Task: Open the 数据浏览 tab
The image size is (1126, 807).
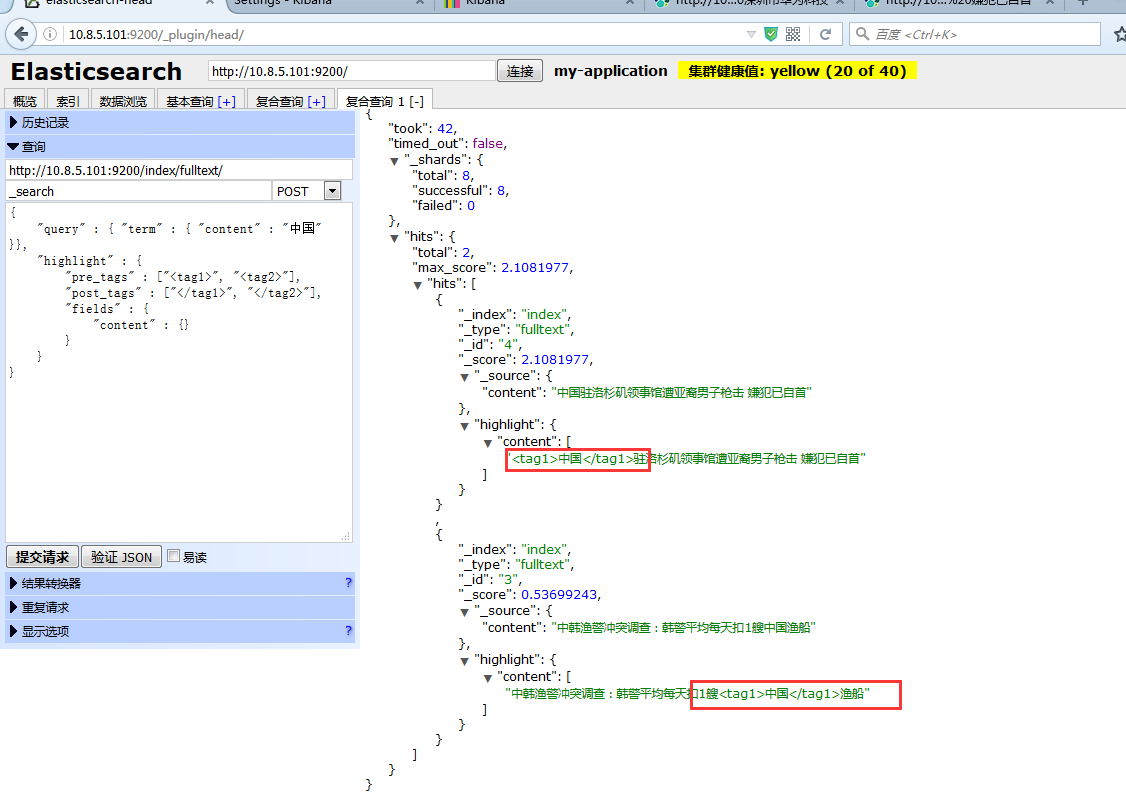Action: [x=123, y=101]
